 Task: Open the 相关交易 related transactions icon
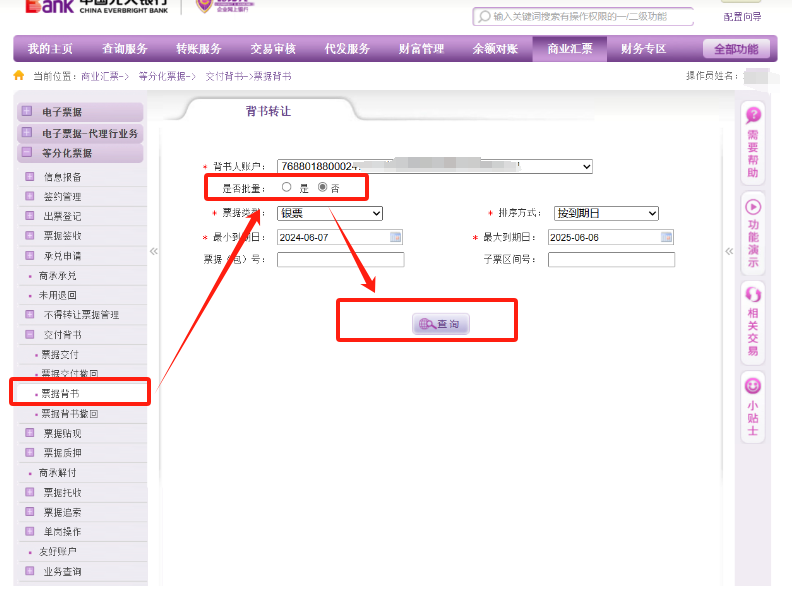753,294
